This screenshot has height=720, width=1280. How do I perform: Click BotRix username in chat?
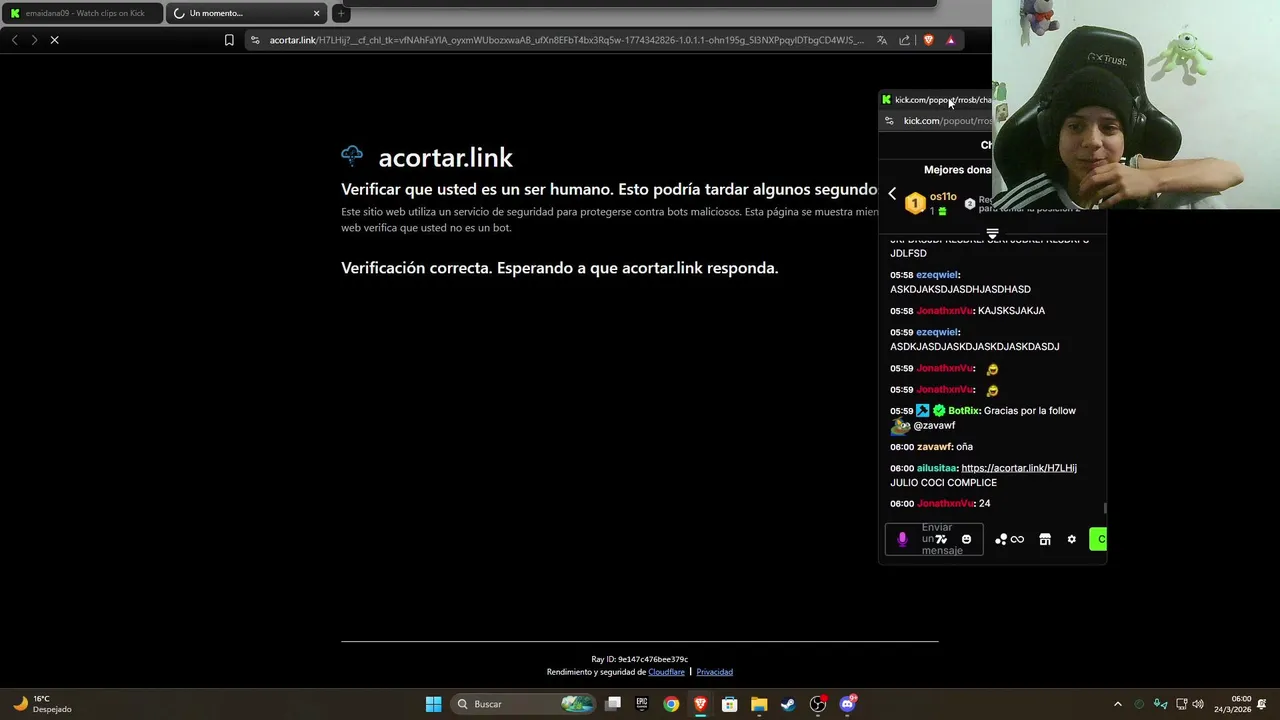pos(963,411)
